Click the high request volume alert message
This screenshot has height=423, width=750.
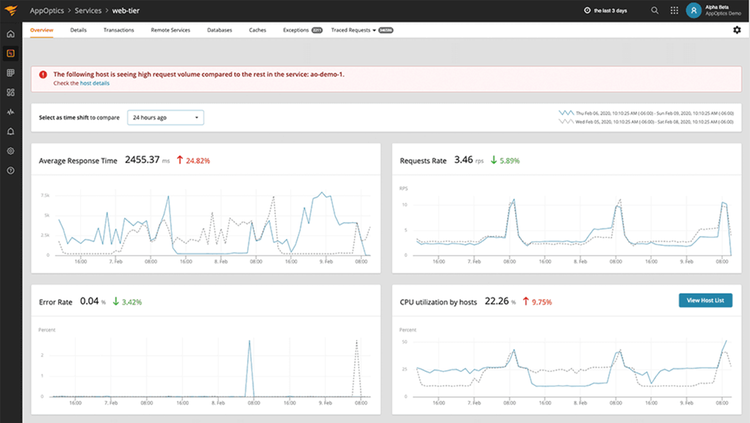pos(199,74)
